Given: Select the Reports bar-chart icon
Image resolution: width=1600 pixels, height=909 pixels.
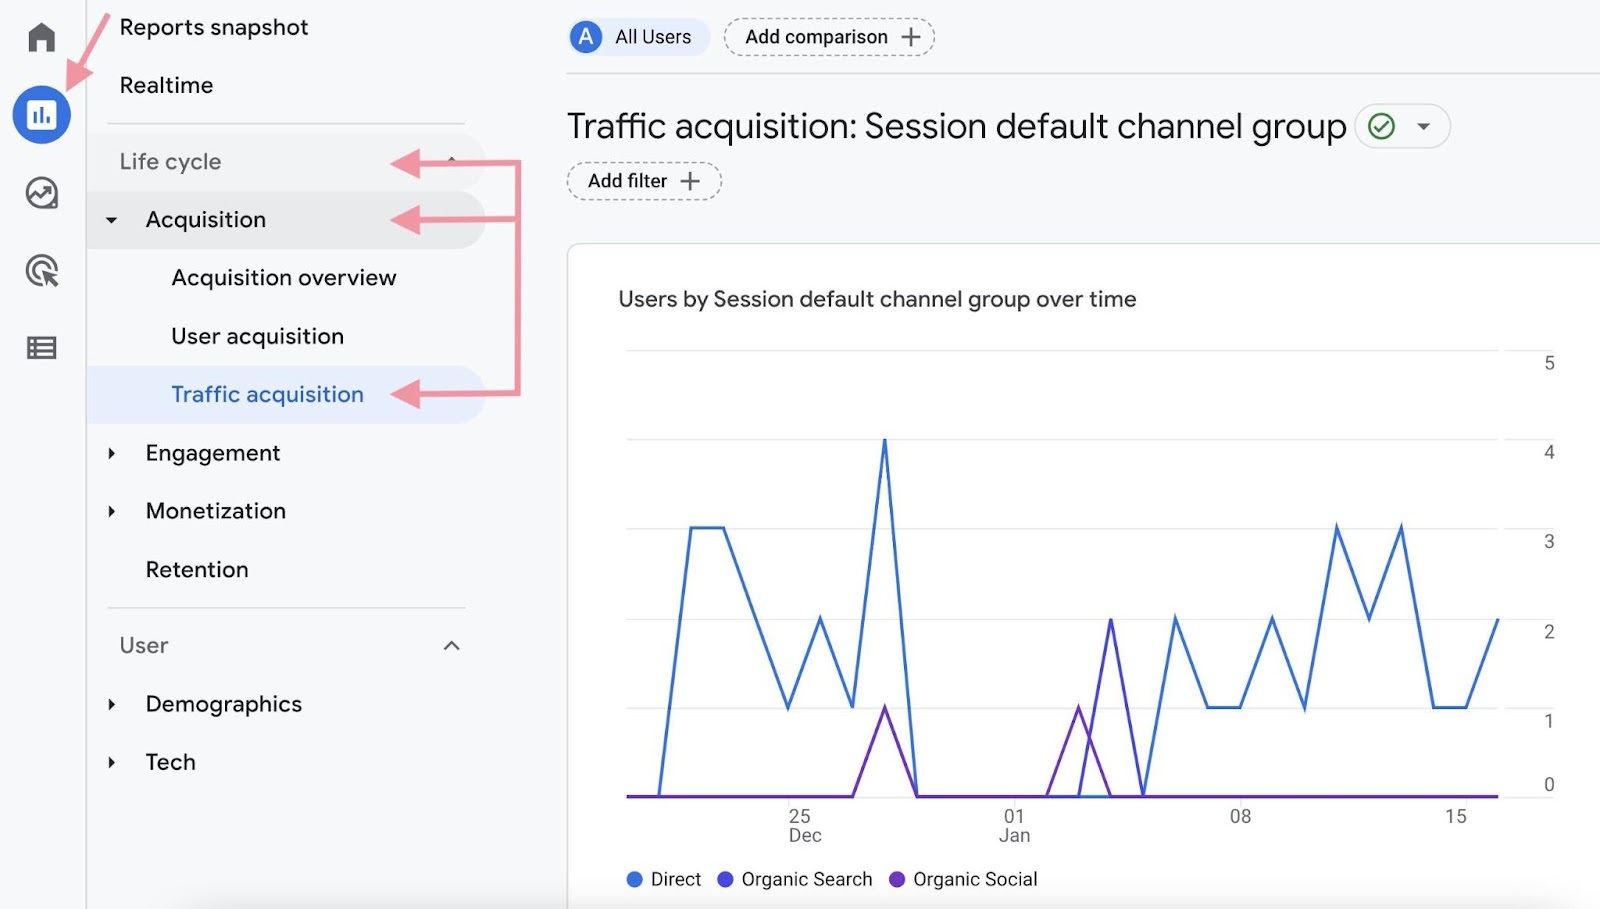Looking at the screenshot, I should tap(40, 114).
